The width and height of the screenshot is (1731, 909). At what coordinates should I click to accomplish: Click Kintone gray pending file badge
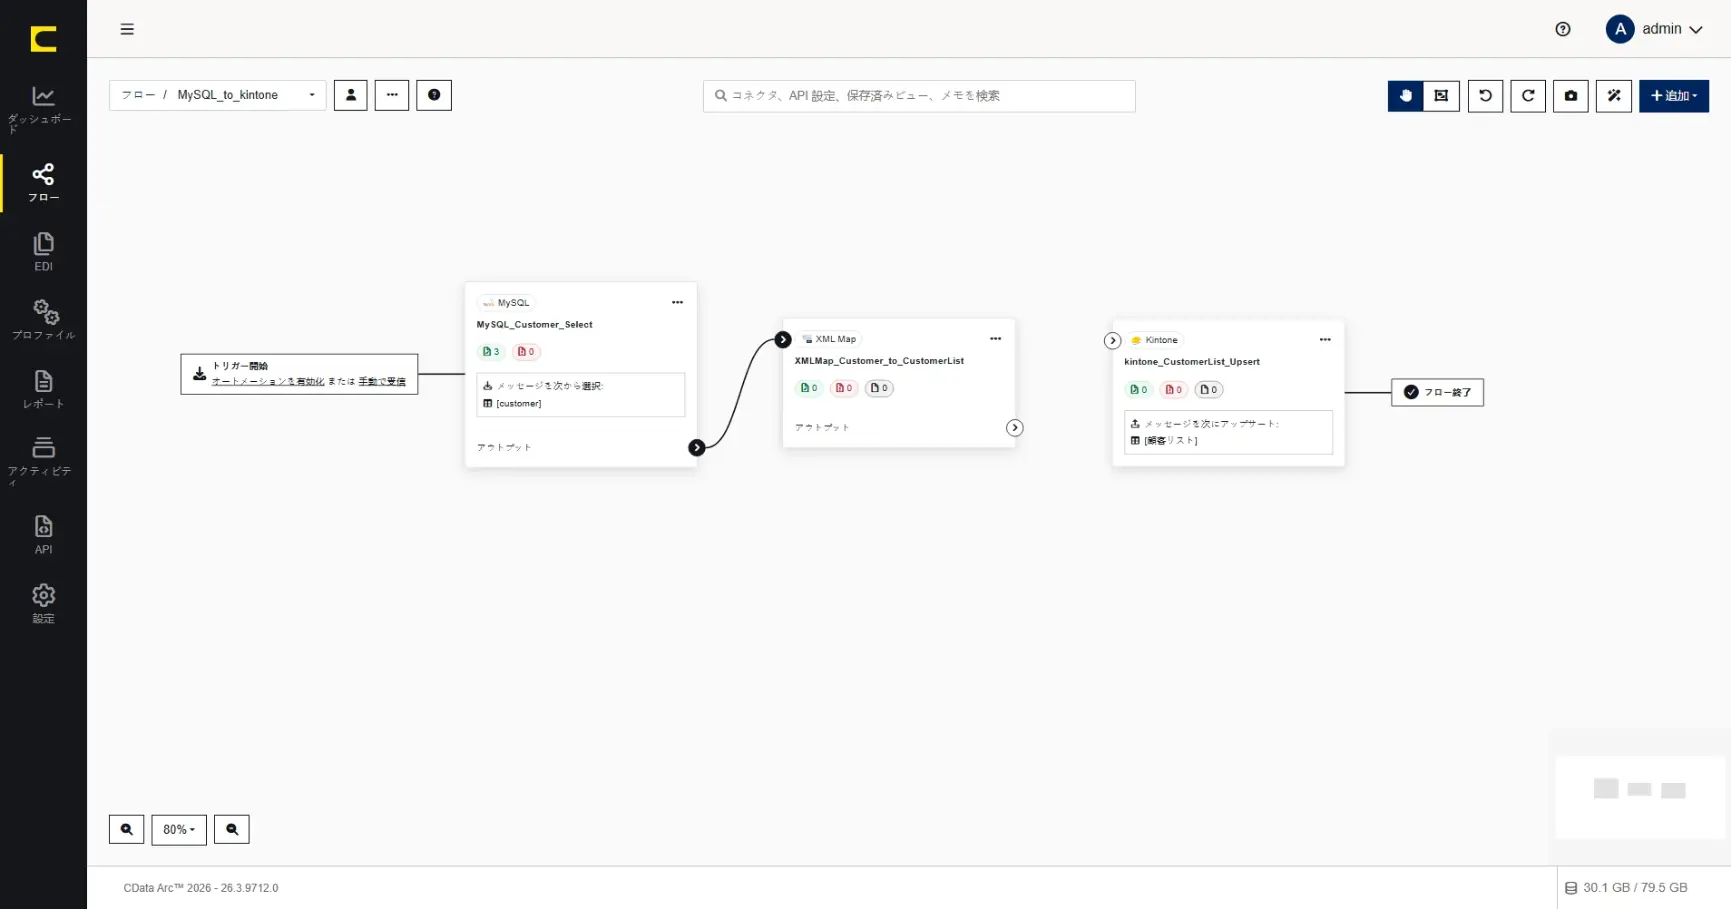point(1209,390)
